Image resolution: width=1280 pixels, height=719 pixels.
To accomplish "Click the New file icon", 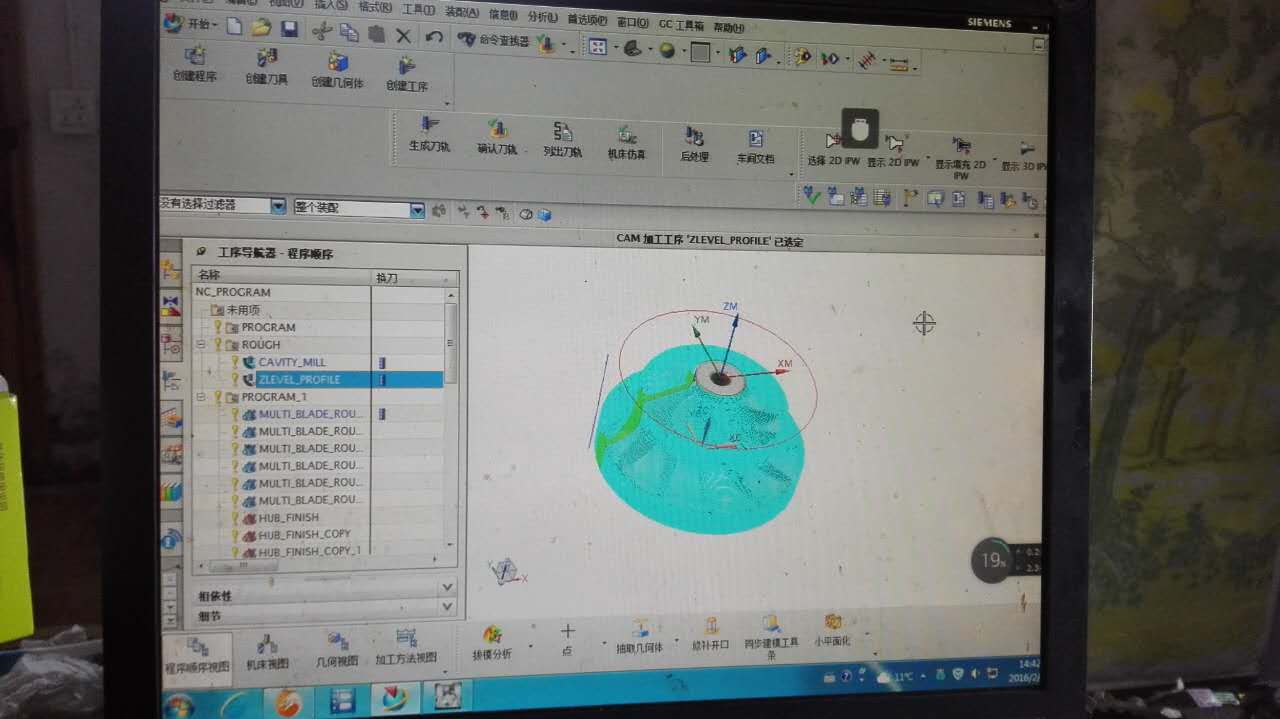I will [x=234, y=27].
